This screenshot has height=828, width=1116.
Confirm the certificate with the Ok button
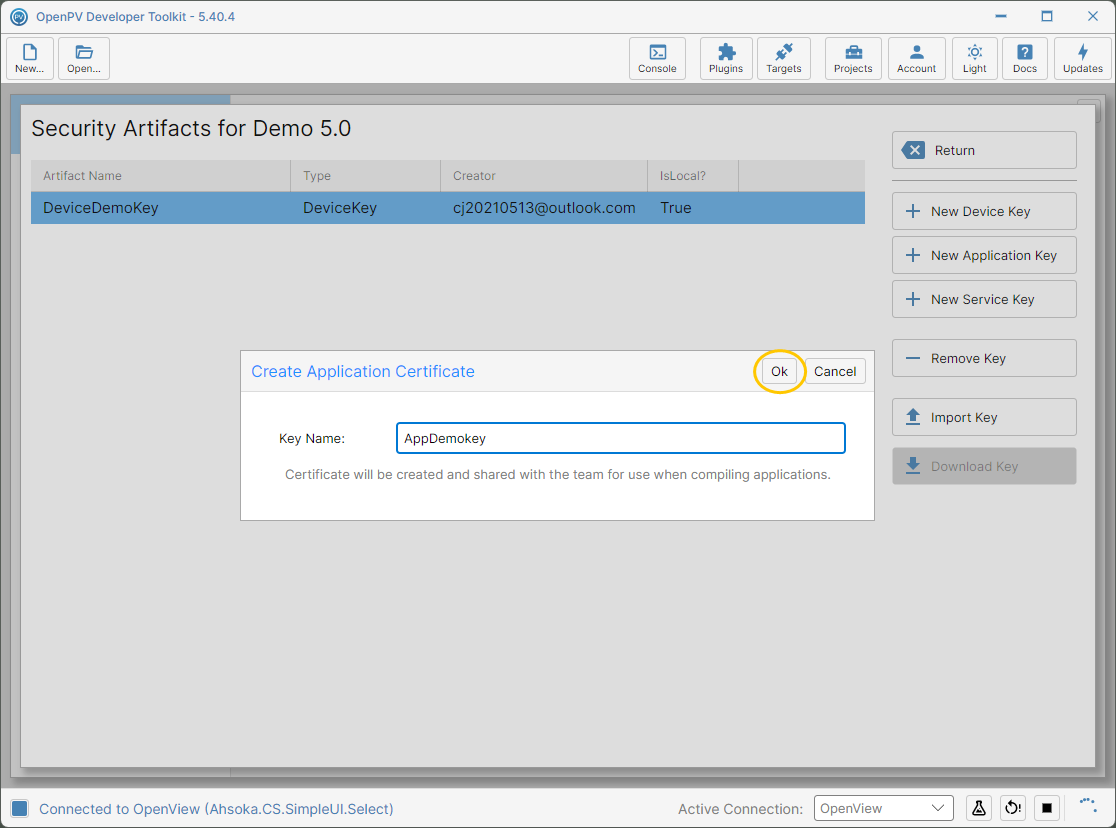coord(779,371)
